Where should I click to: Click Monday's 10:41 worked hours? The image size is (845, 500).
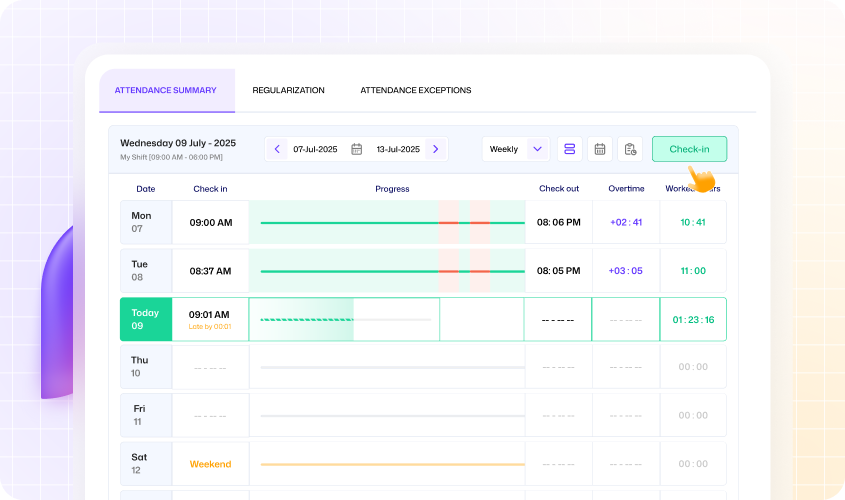pos(693,223)
